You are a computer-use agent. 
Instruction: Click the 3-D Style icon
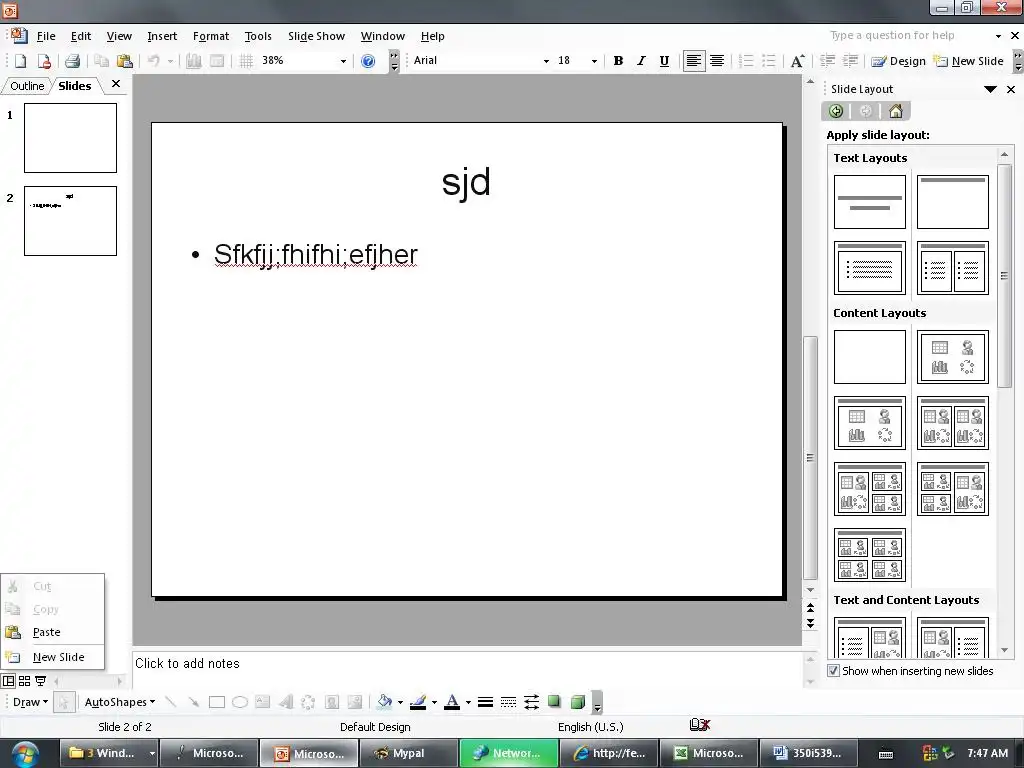(577, 702)
